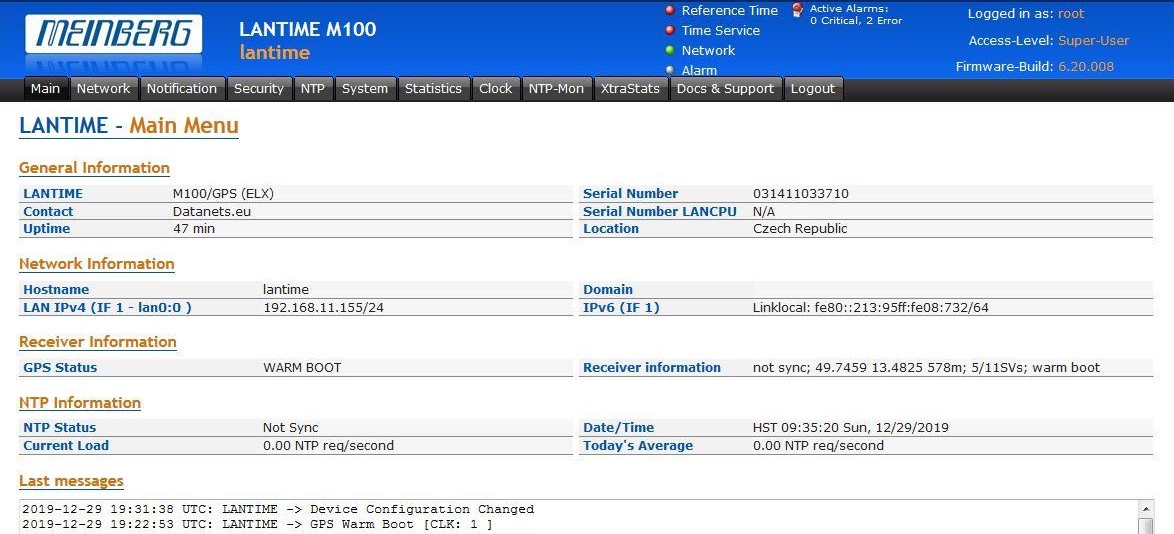Click the Network green status LED
1174x534 pixels.
670,50
